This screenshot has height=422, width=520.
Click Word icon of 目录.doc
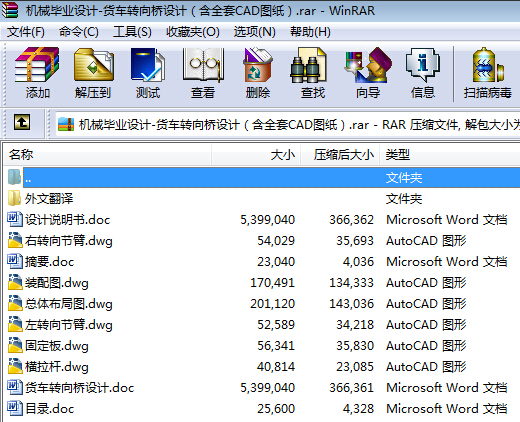point(15,408)
